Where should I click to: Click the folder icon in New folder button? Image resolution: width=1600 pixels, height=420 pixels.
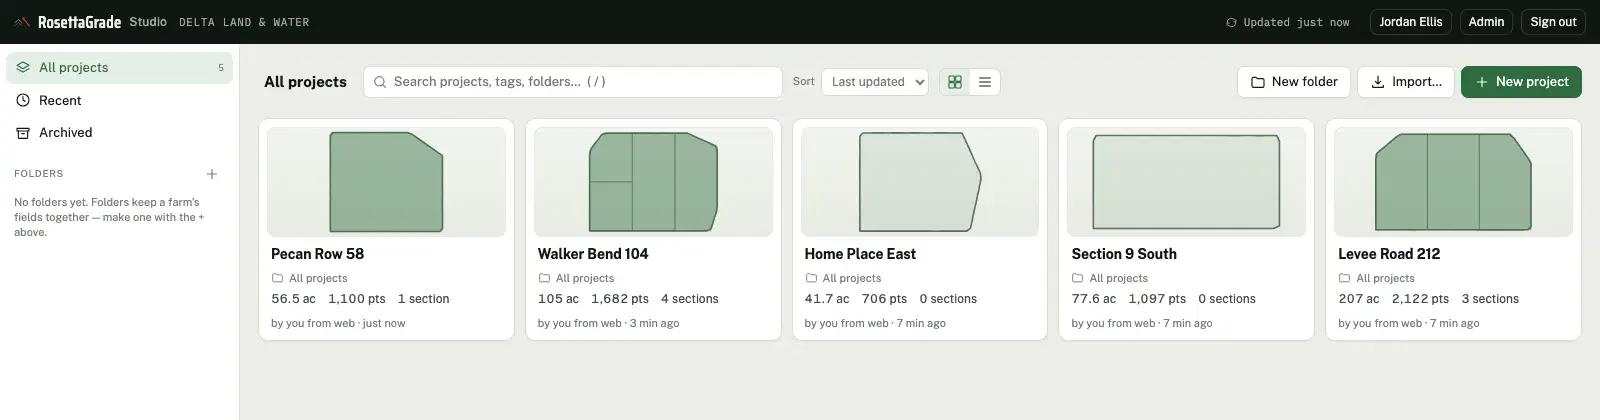[1258, 82]
